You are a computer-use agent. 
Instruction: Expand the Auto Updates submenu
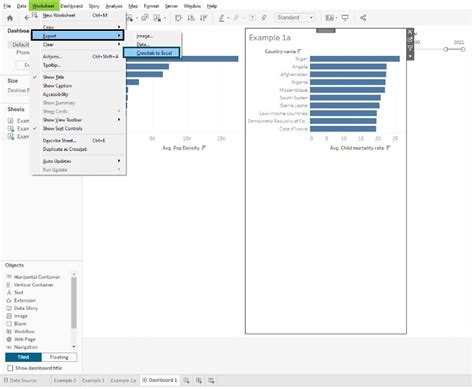pyautogui.click(x=79, y=161)
